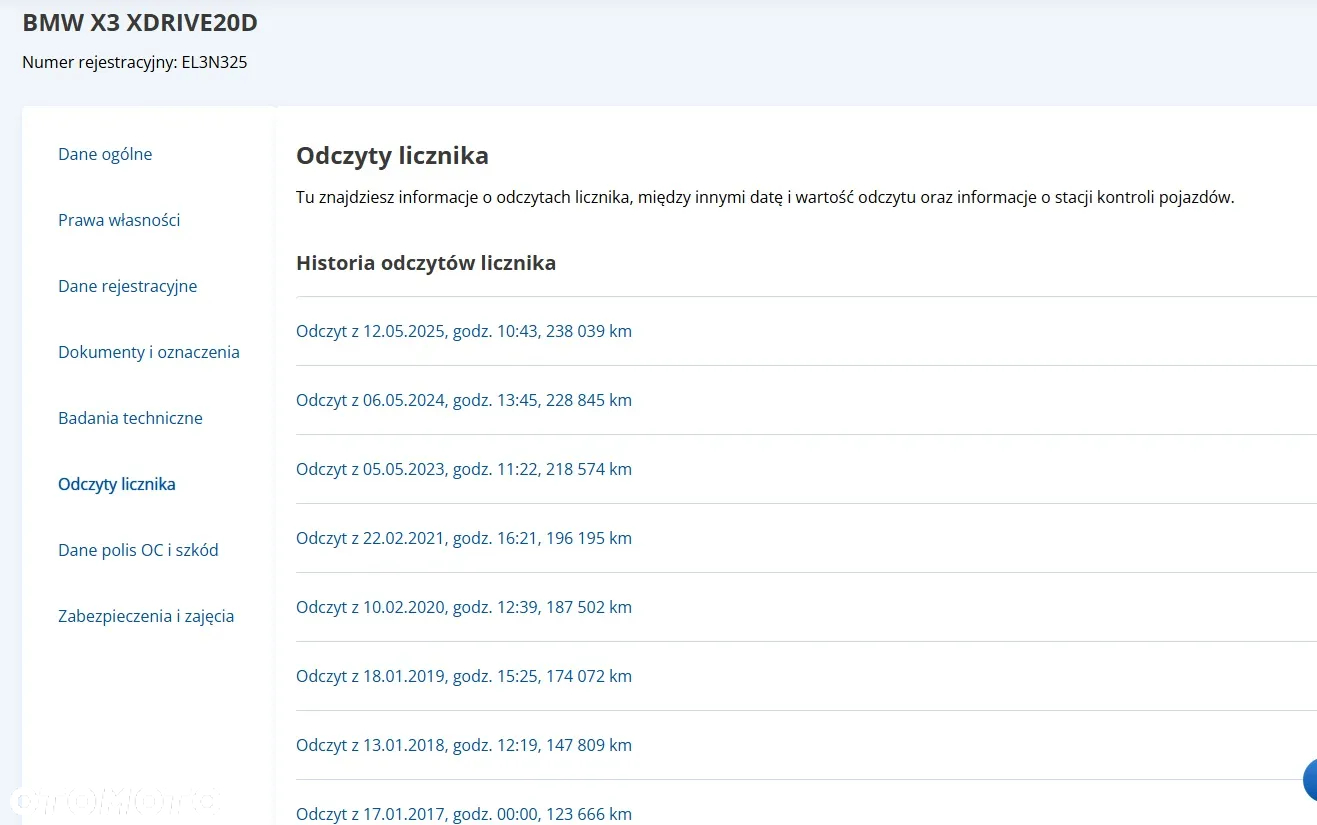1317x825 pixels.
Task: Open reading from 05.05.2023, 218 574 km
Action: [464, 469]
